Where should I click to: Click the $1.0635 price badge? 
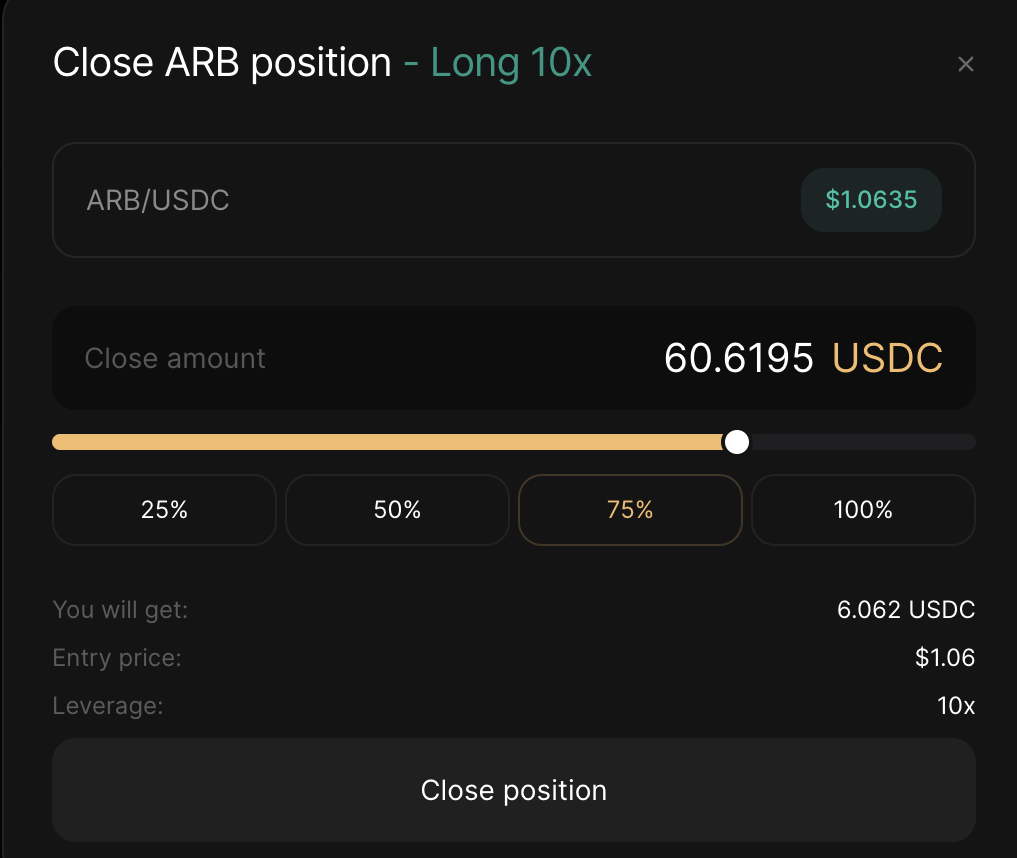click(871, 200)
